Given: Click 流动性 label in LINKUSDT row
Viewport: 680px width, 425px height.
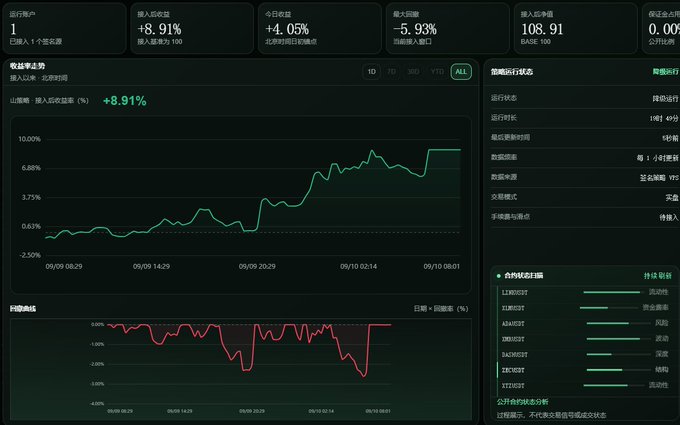Looking at the screenshot, I should click(658, 292).
